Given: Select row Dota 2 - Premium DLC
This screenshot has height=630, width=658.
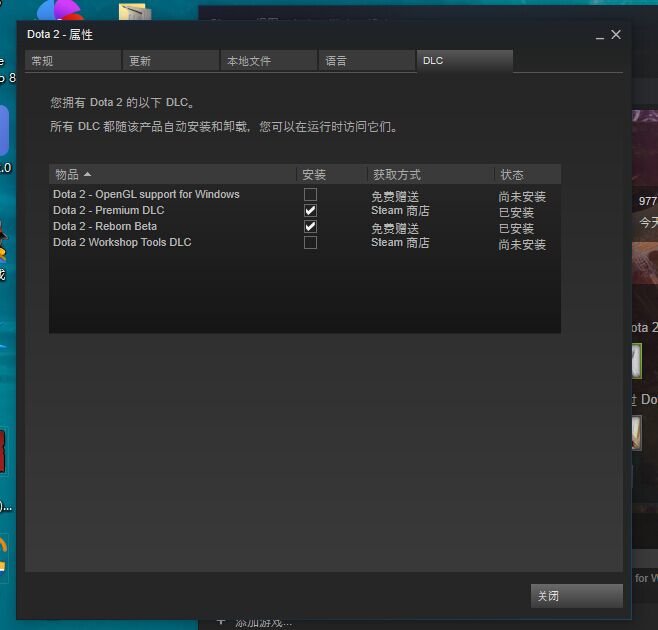Looking at the screenshot, I should [305, 210].
